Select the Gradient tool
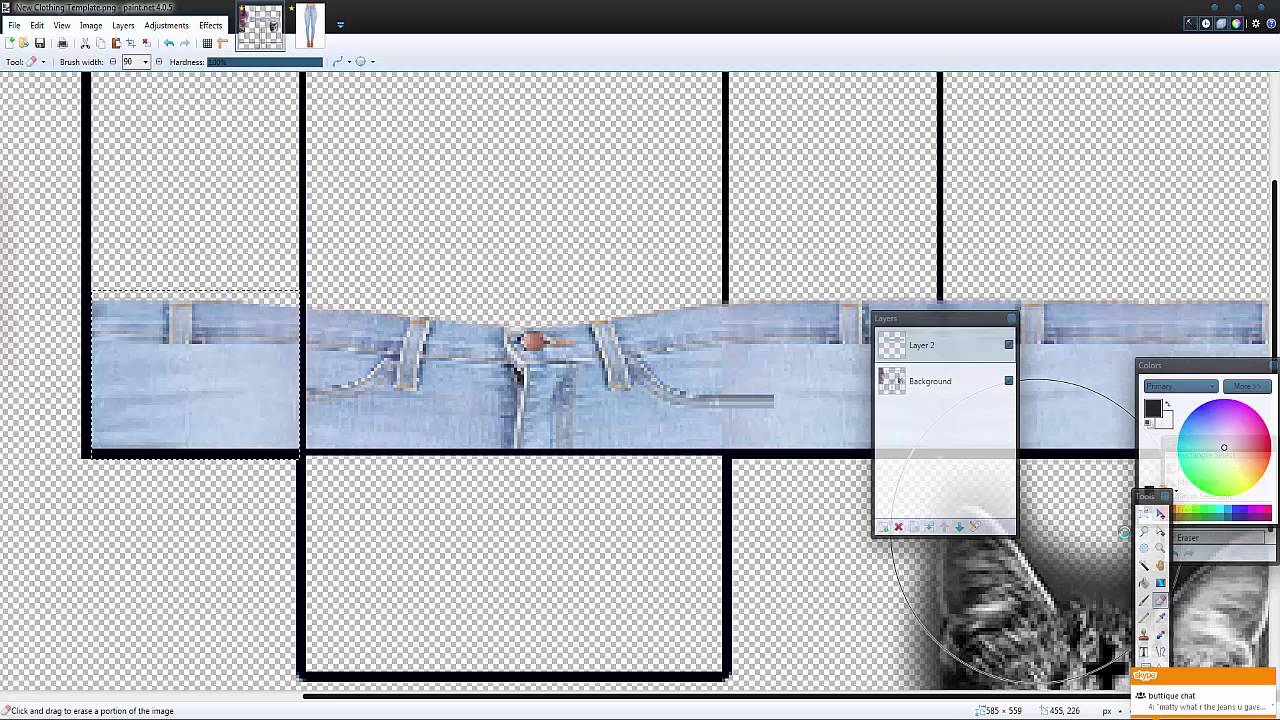1280x720 pixels. tap(1160, 582)
